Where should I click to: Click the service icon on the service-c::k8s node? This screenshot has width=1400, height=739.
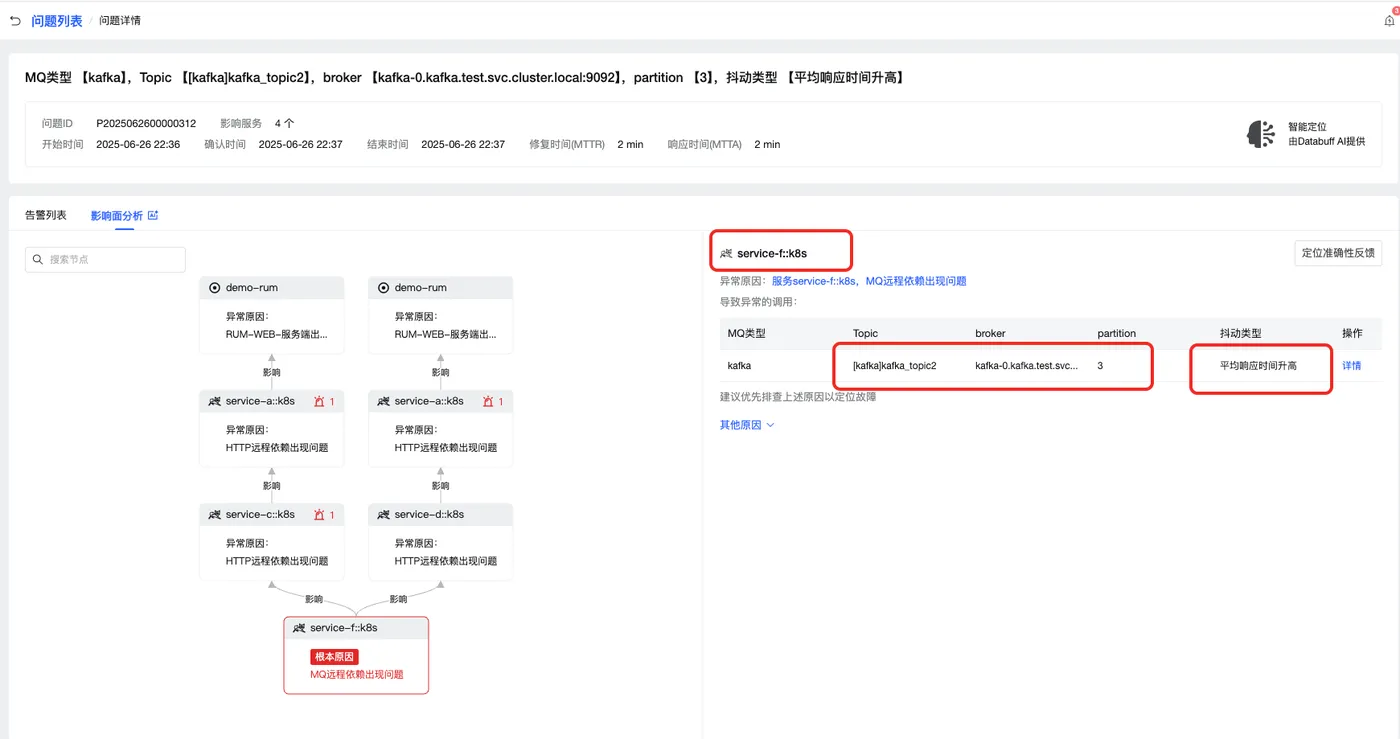pyautogui.click(x=214, y=515)
